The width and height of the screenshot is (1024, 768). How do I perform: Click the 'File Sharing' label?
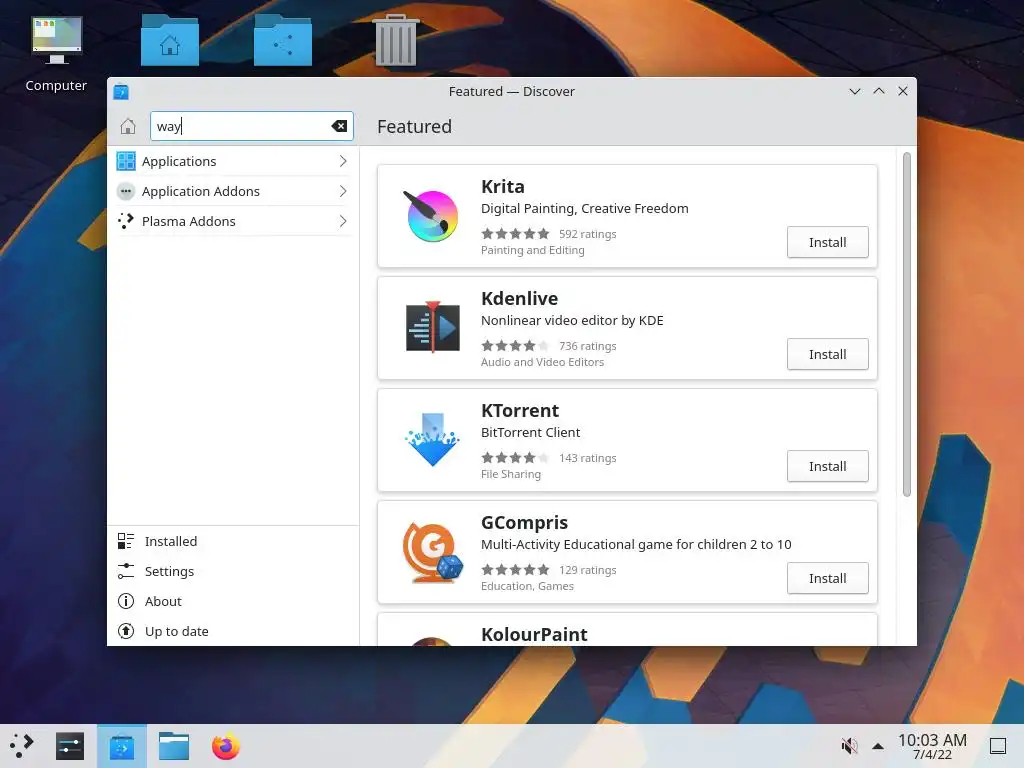(x=511, y=474)
